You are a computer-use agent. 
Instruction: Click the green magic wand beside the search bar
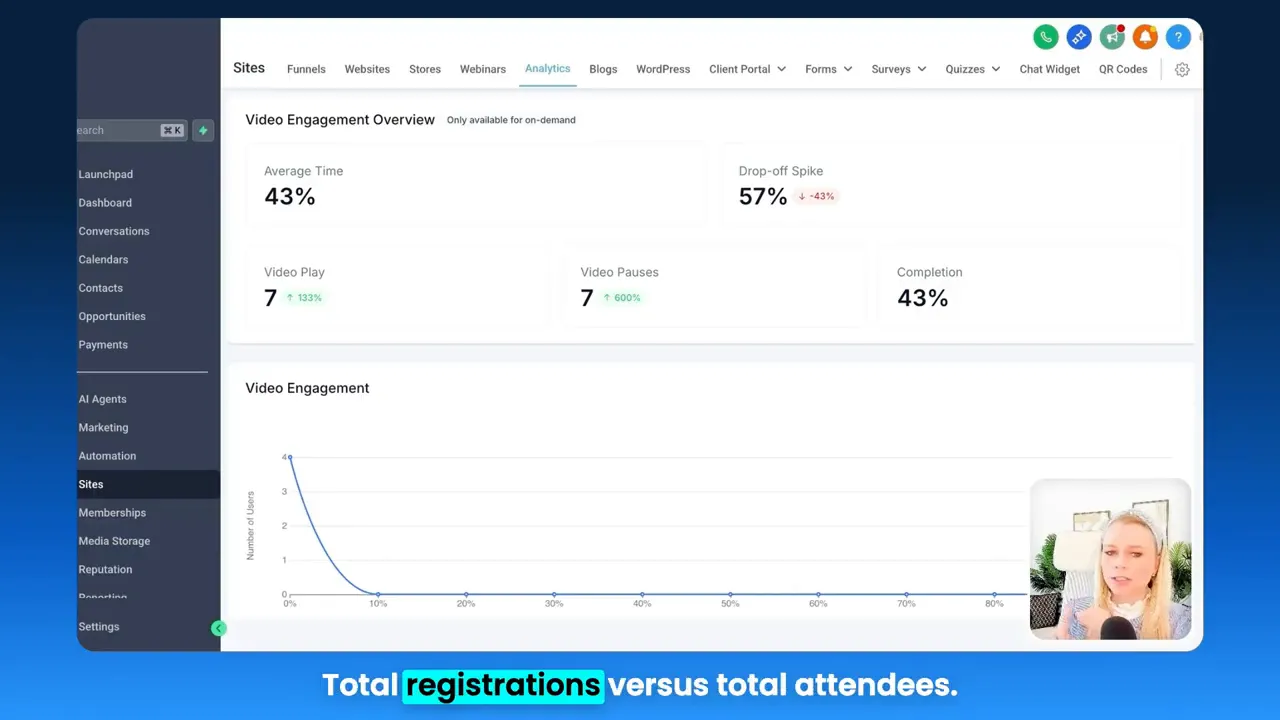pos(203,130)
